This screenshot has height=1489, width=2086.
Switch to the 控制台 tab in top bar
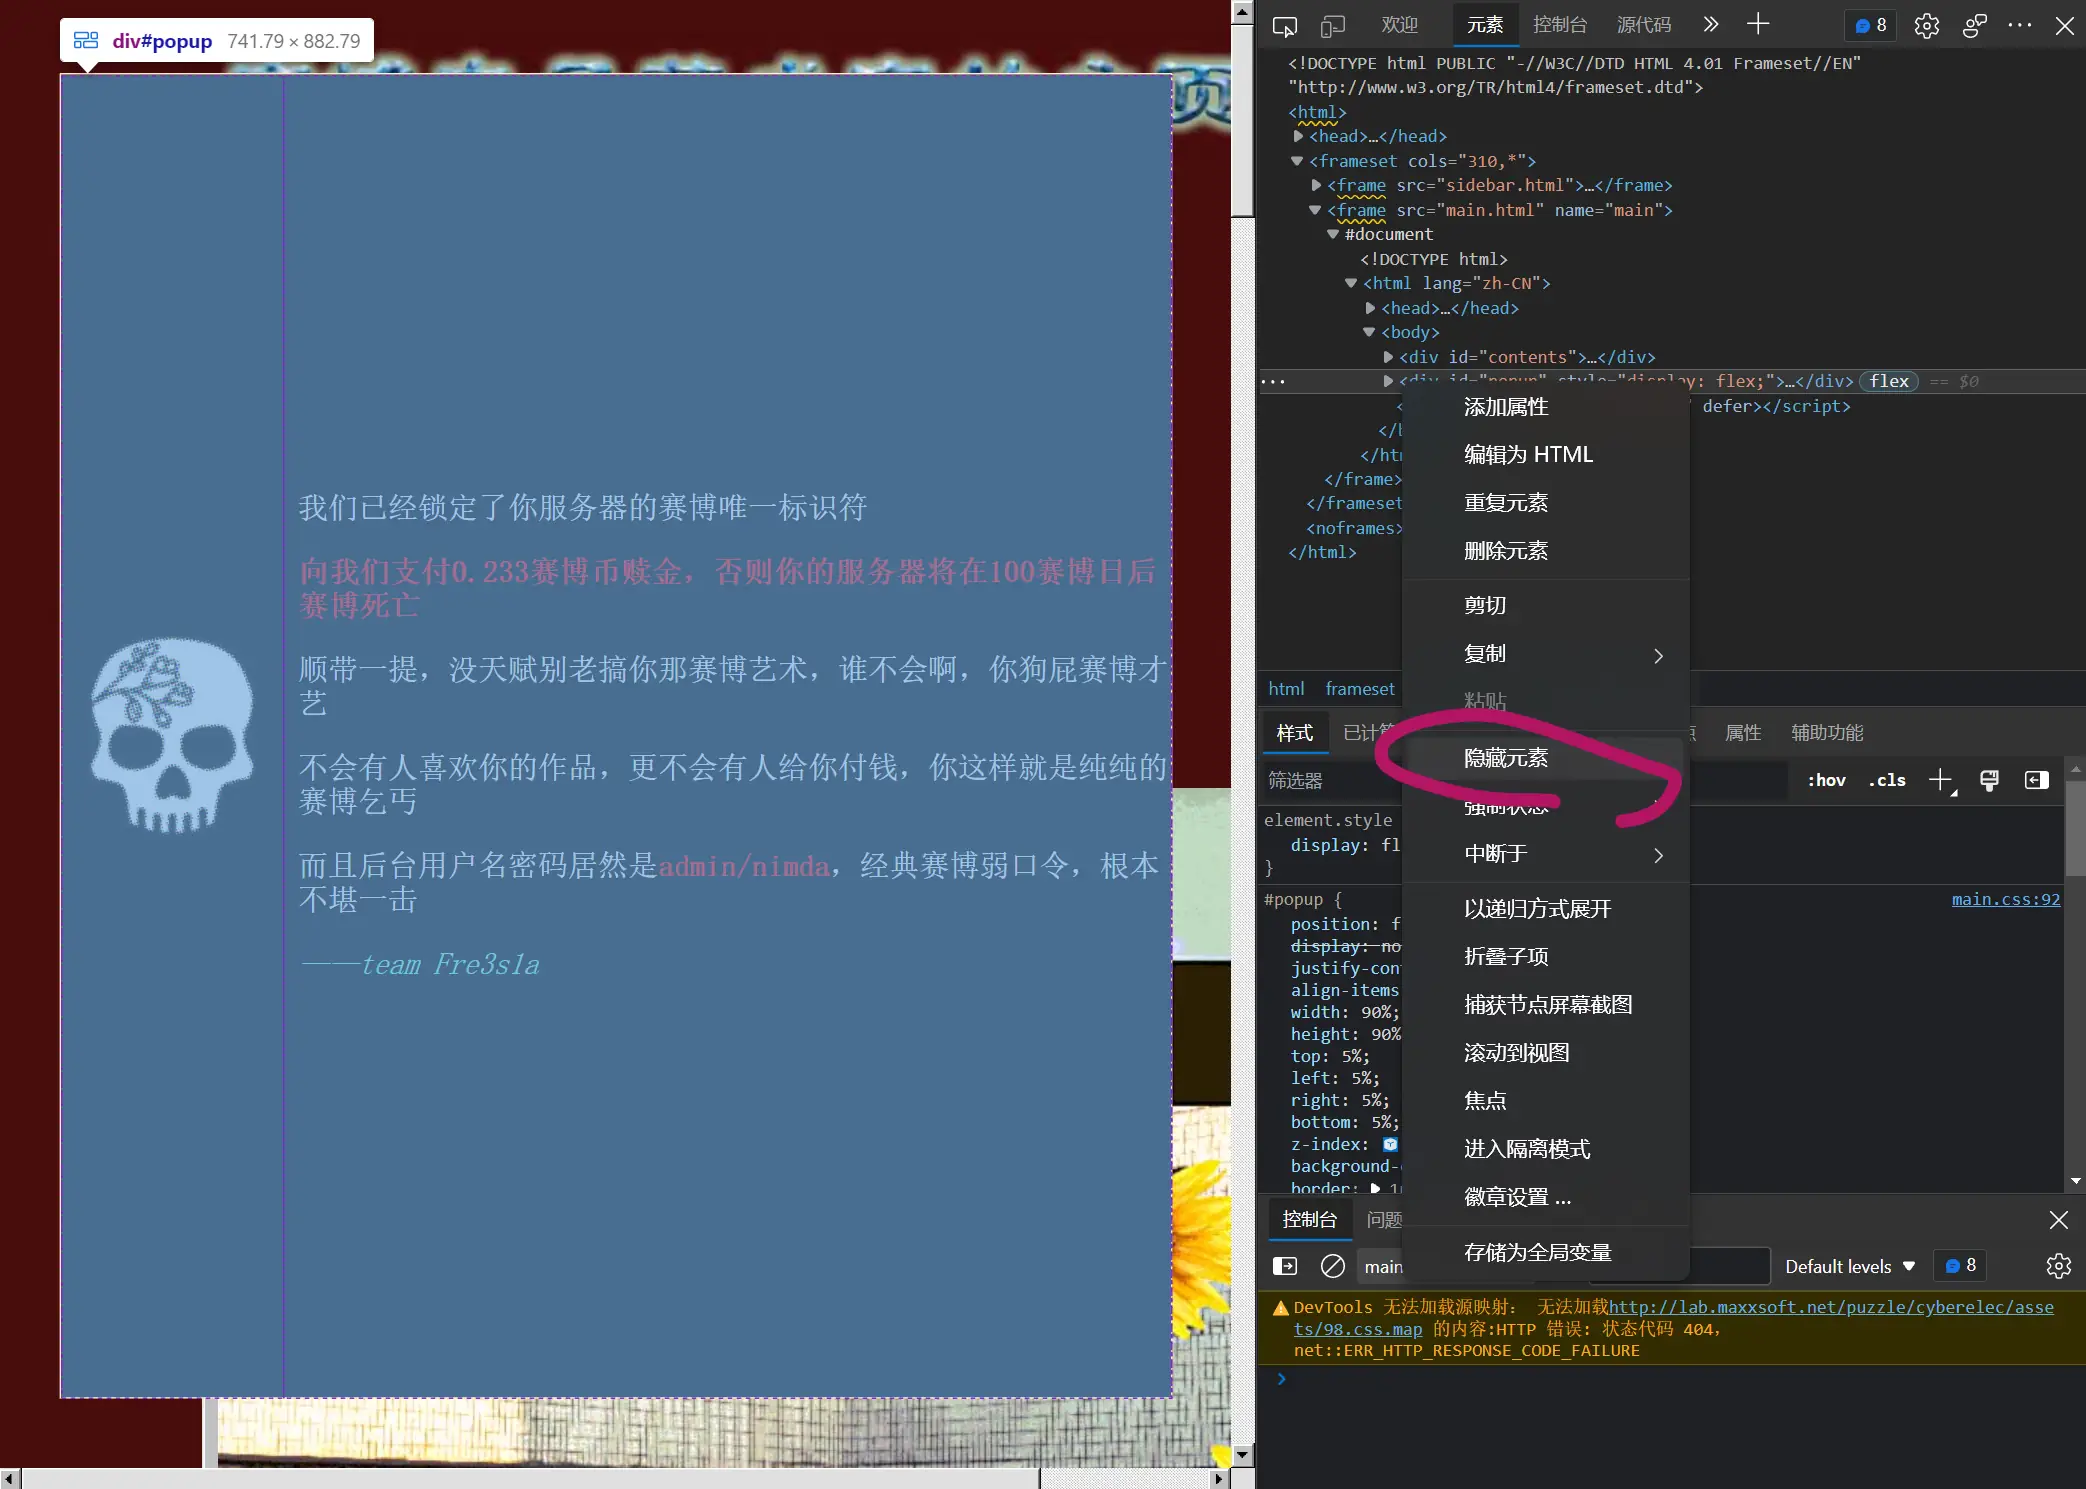point(1559,25)
